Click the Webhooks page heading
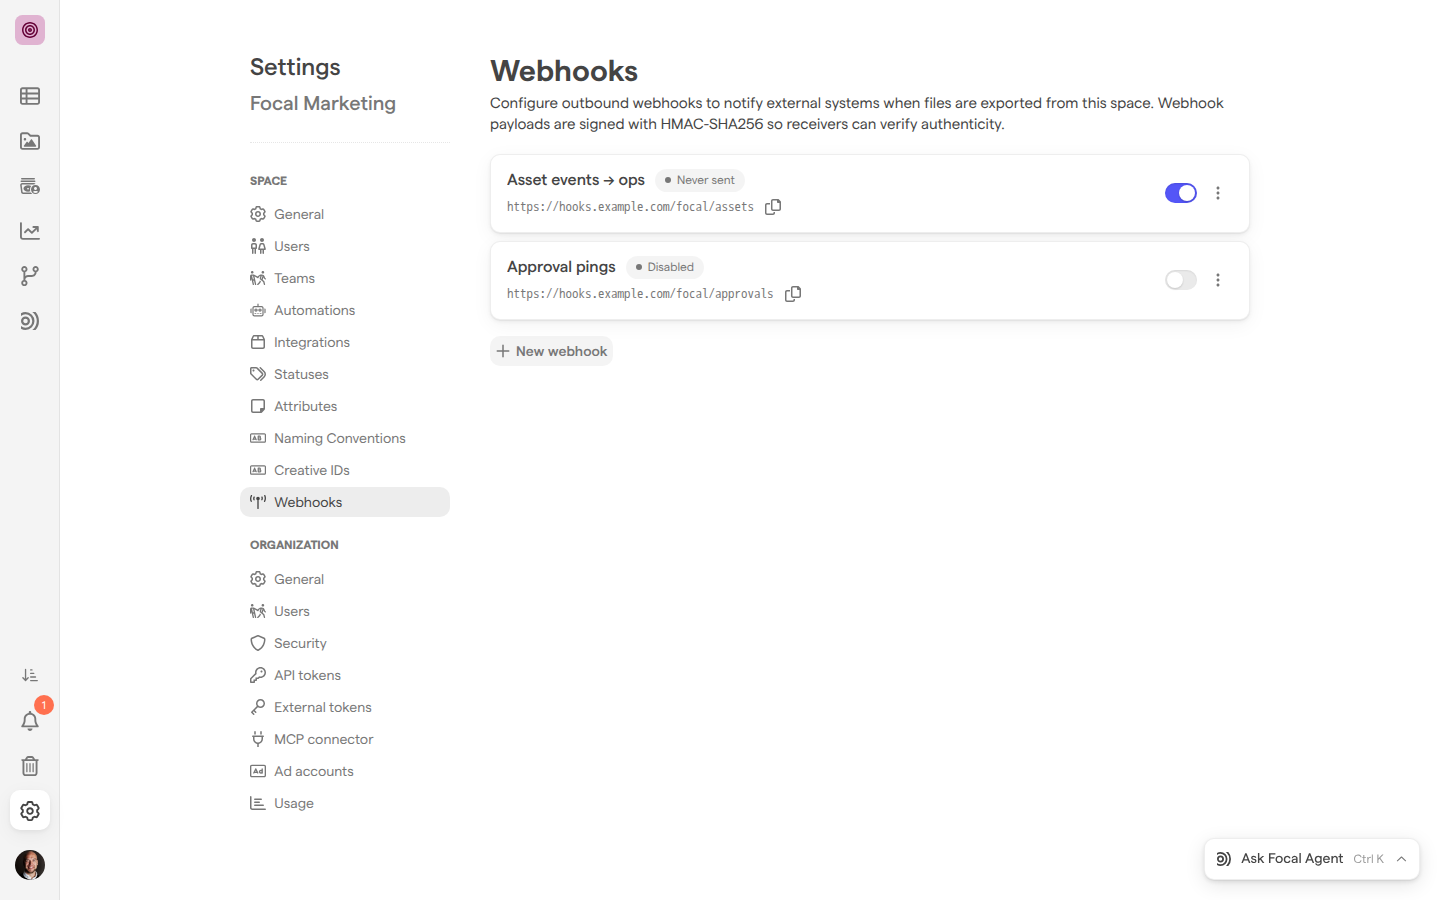Image resolution: width=1440 pixels, height=900 pixels. (x=564, y=71)
